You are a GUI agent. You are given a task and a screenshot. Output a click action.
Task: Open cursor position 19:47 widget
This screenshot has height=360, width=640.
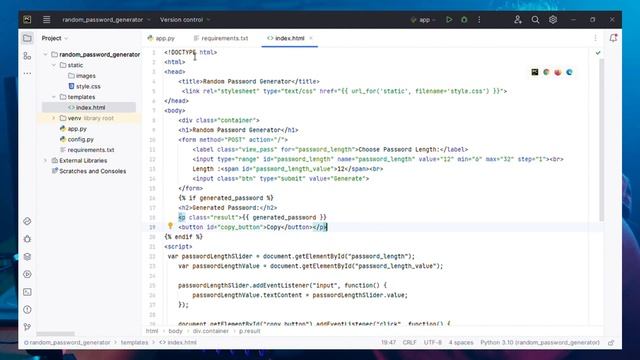[388, 342]
